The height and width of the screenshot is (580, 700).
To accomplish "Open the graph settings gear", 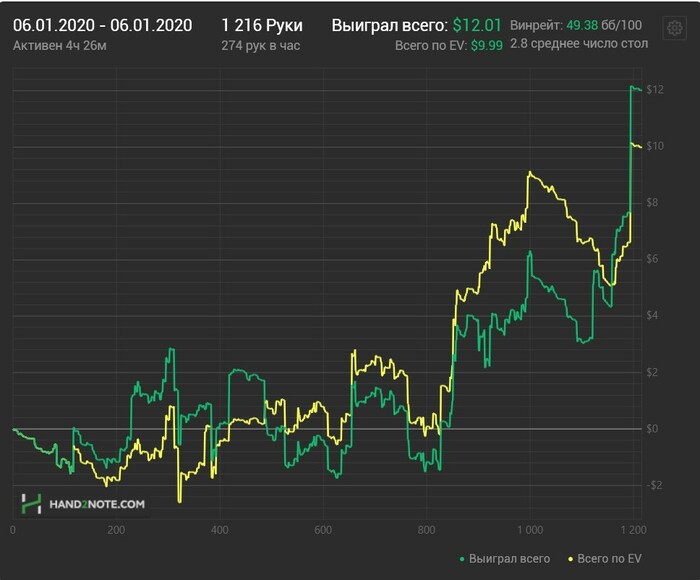I will (x=675, y=28).
